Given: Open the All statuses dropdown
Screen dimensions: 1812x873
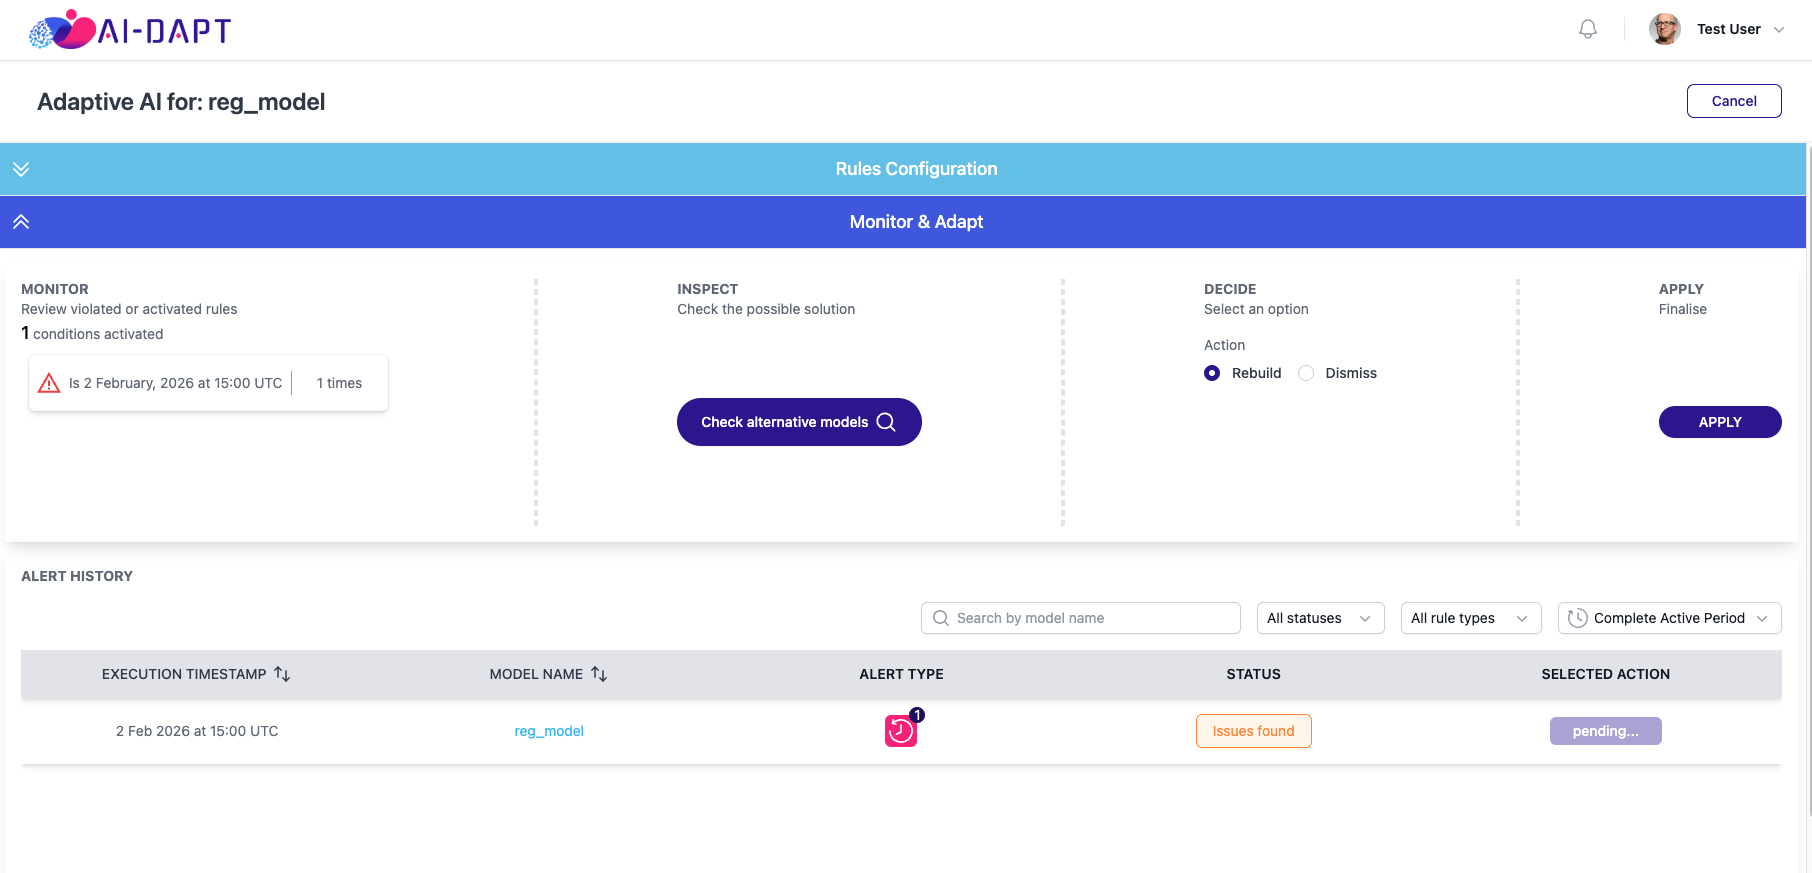Looking at the screenshot, I should (x=1321, y=618).
